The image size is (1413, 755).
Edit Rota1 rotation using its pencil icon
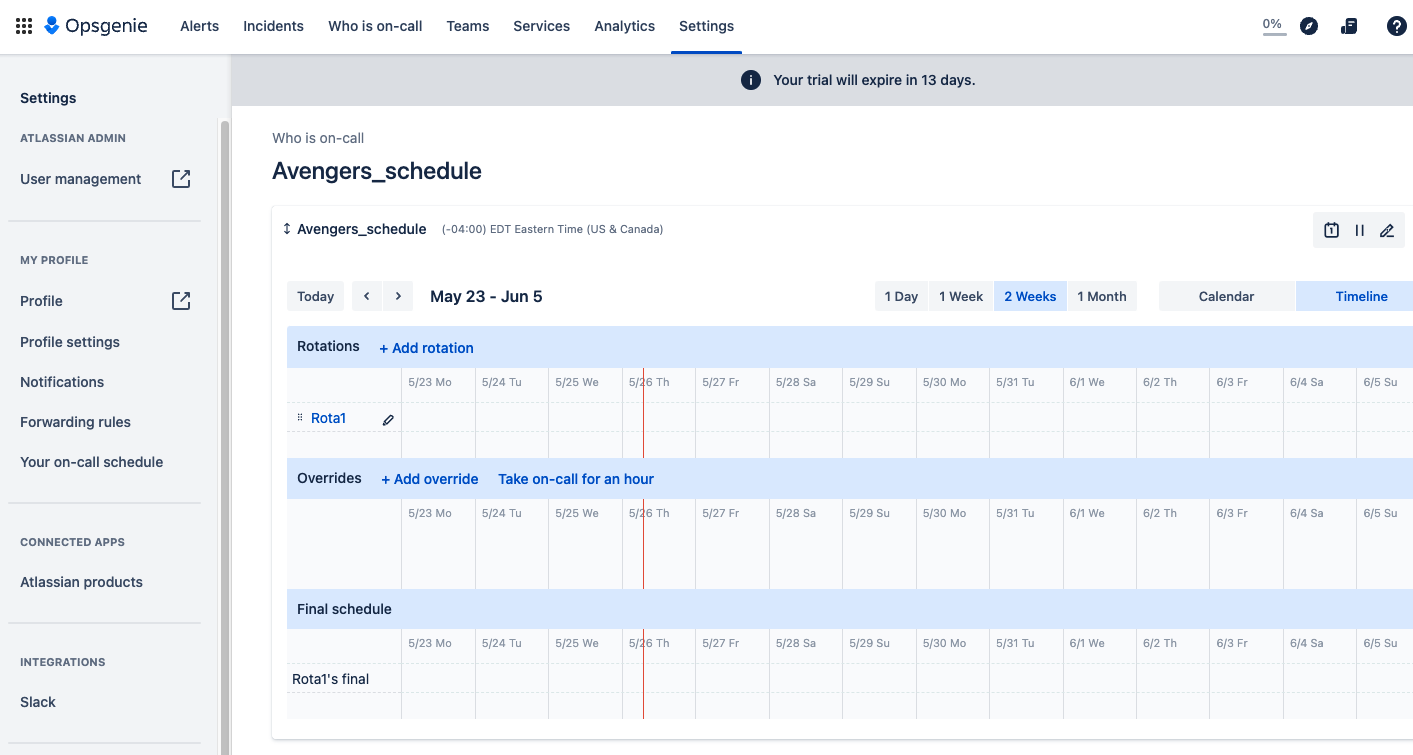[388, 420]
